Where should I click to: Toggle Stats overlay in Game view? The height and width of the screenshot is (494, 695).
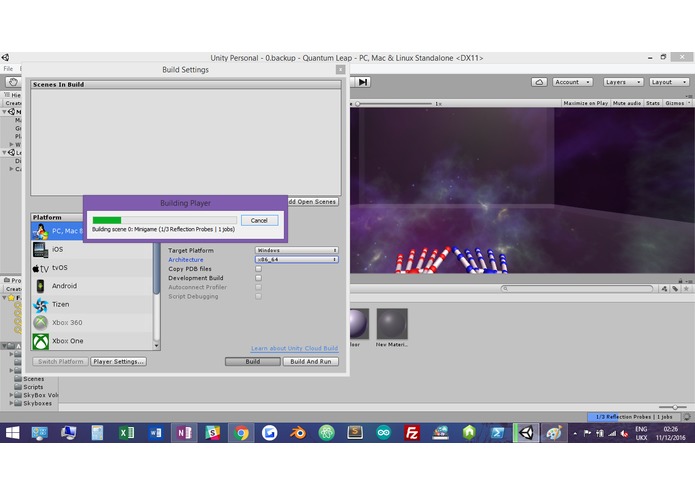pos(652,103)
